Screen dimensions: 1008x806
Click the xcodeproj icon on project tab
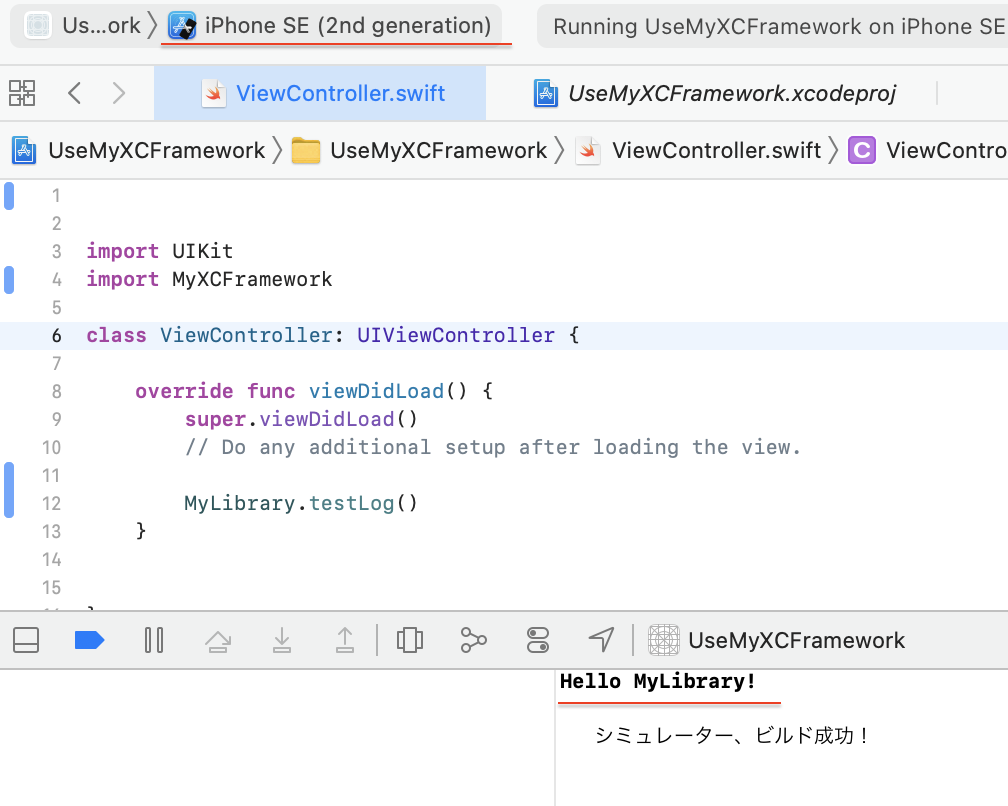545,93
